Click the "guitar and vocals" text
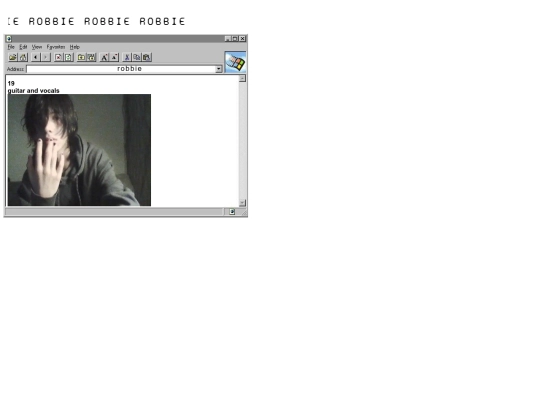 33,91
